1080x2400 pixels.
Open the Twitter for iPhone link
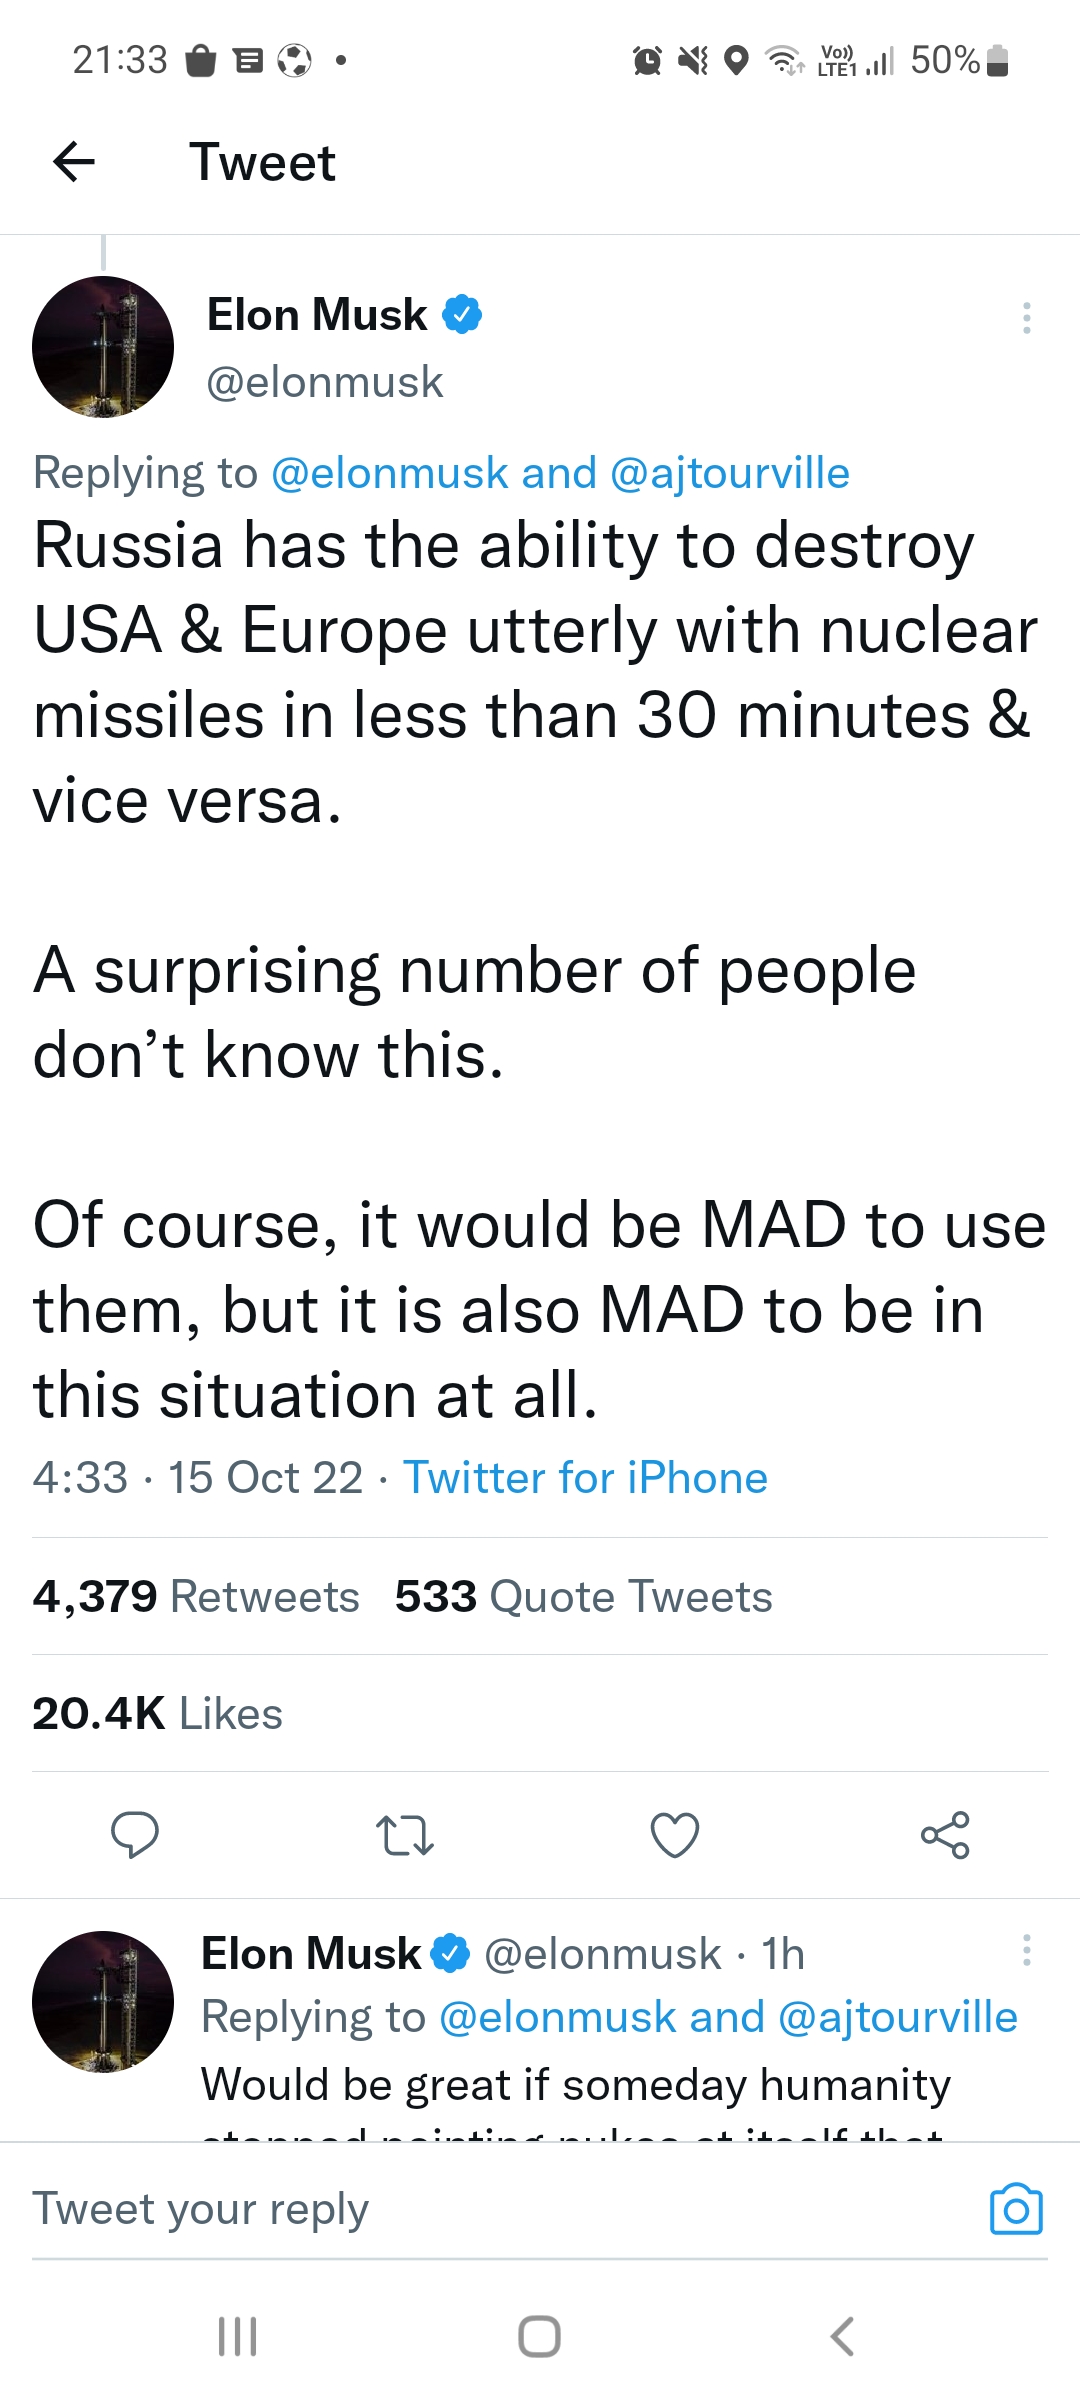point(585,1478)
